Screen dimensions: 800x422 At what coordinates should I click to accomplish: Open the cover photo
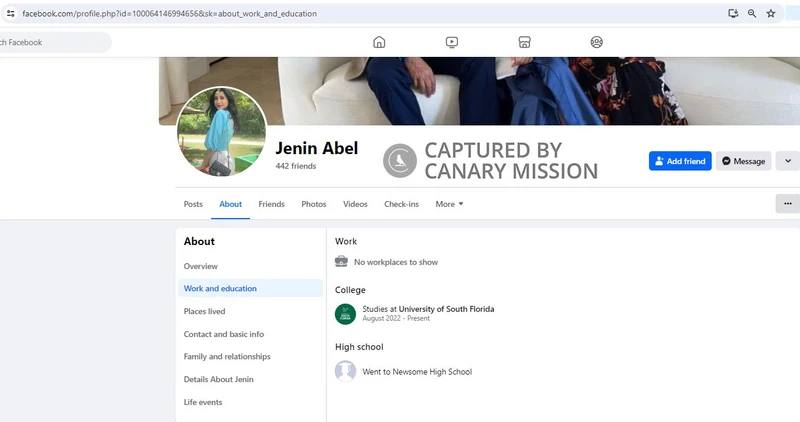point(480,91)
